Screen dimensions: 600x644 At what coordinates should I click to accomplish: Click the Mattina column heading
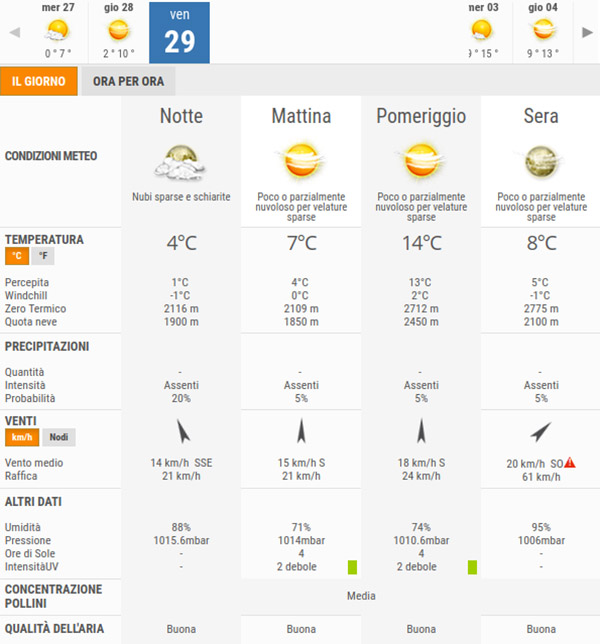click(x=301, y=116)
